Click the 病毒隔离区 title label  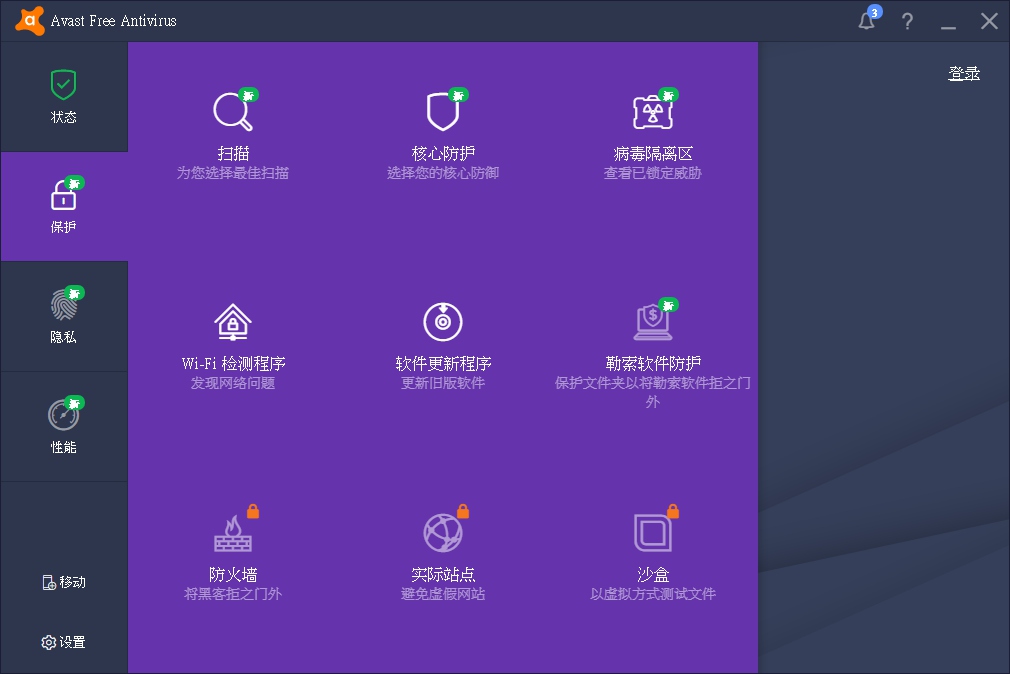653,153
